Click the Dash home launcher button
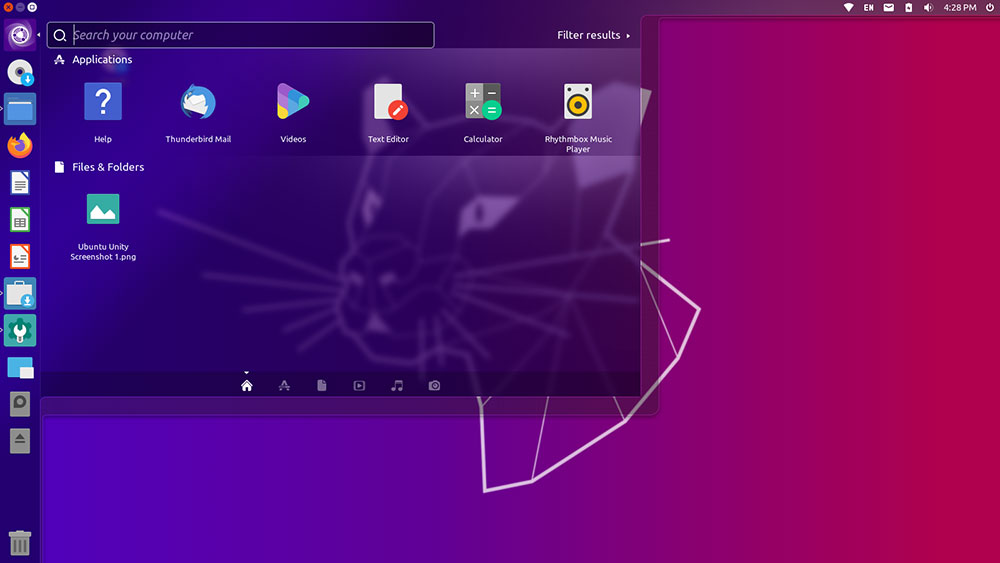The width and height of the screenshot is (1000, 563). click(20, 34)
